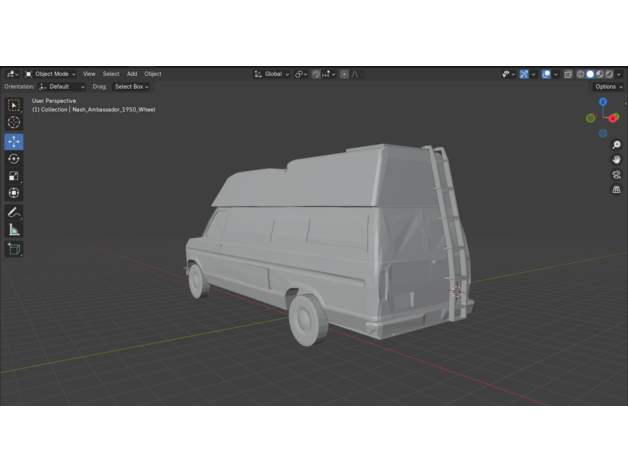Click the zoom magnifier viewport icon
The width and height of the screenshot is (628, 472).
tap(616, 145)
